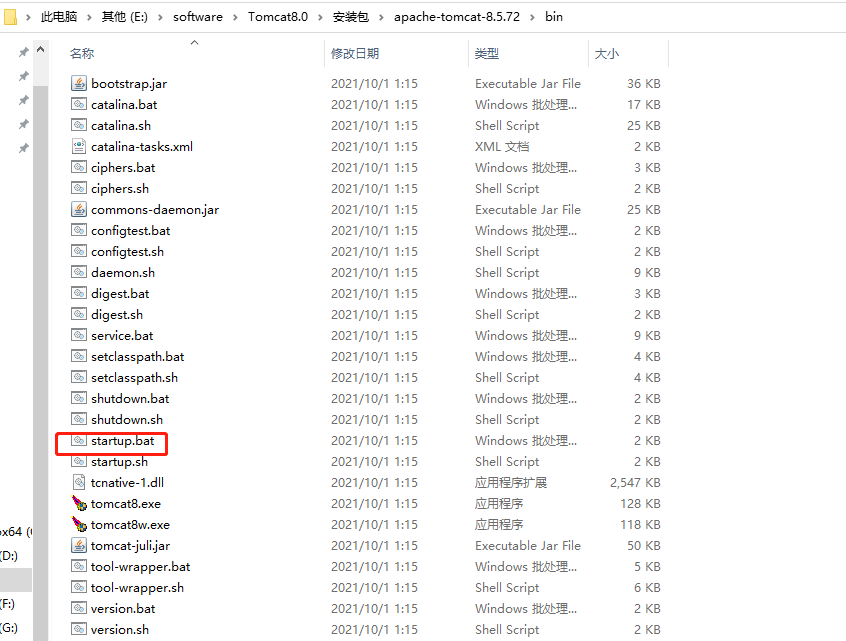The height and width of the screenshot is (641, 846).
Task: Go to the Tomcat8.0 folder in the breadcrumb
Action: [x=278, y=17]
